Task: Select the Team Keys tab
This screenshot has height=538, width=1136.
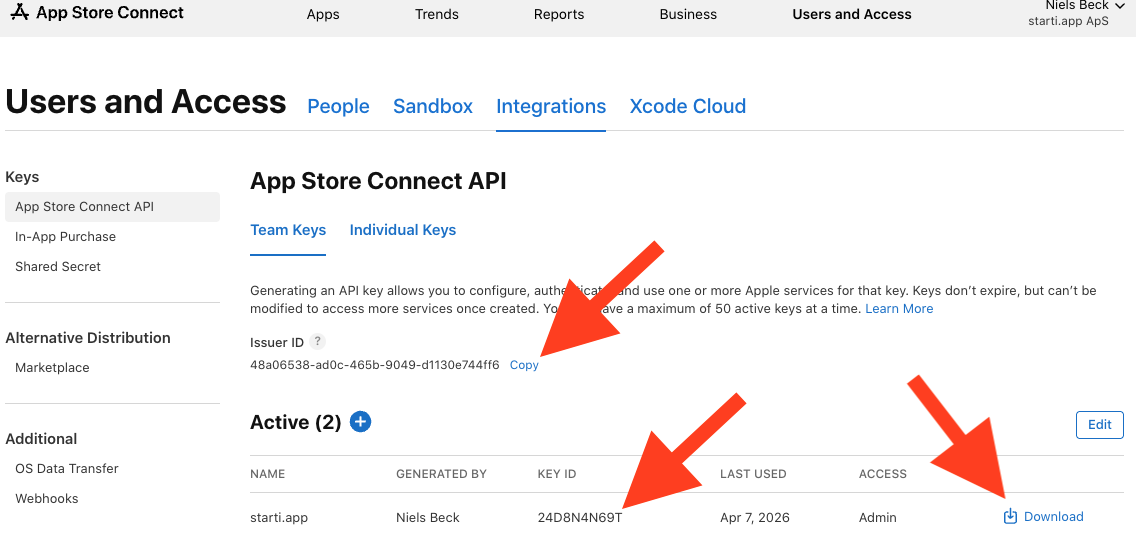Action: [288, 230]
